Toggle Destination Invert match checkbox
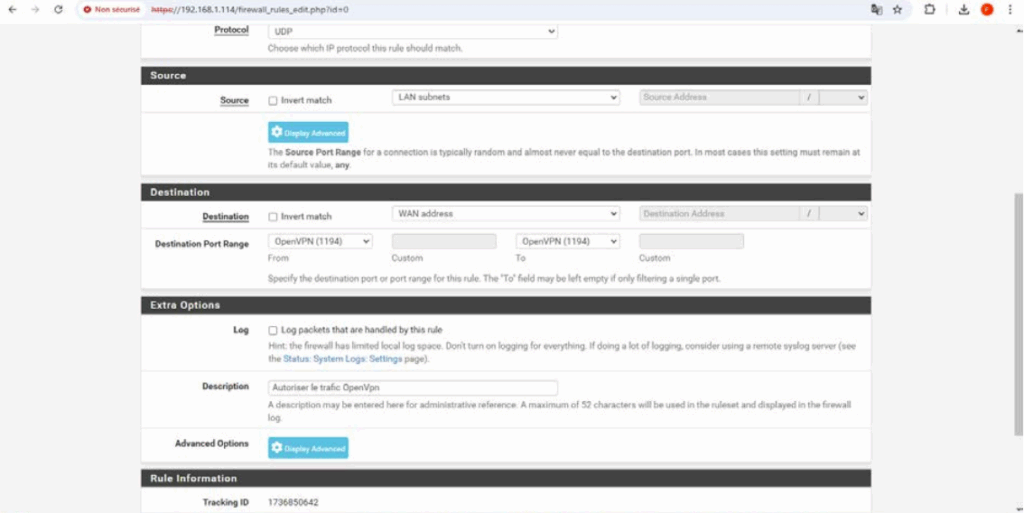 pos(273,217)
